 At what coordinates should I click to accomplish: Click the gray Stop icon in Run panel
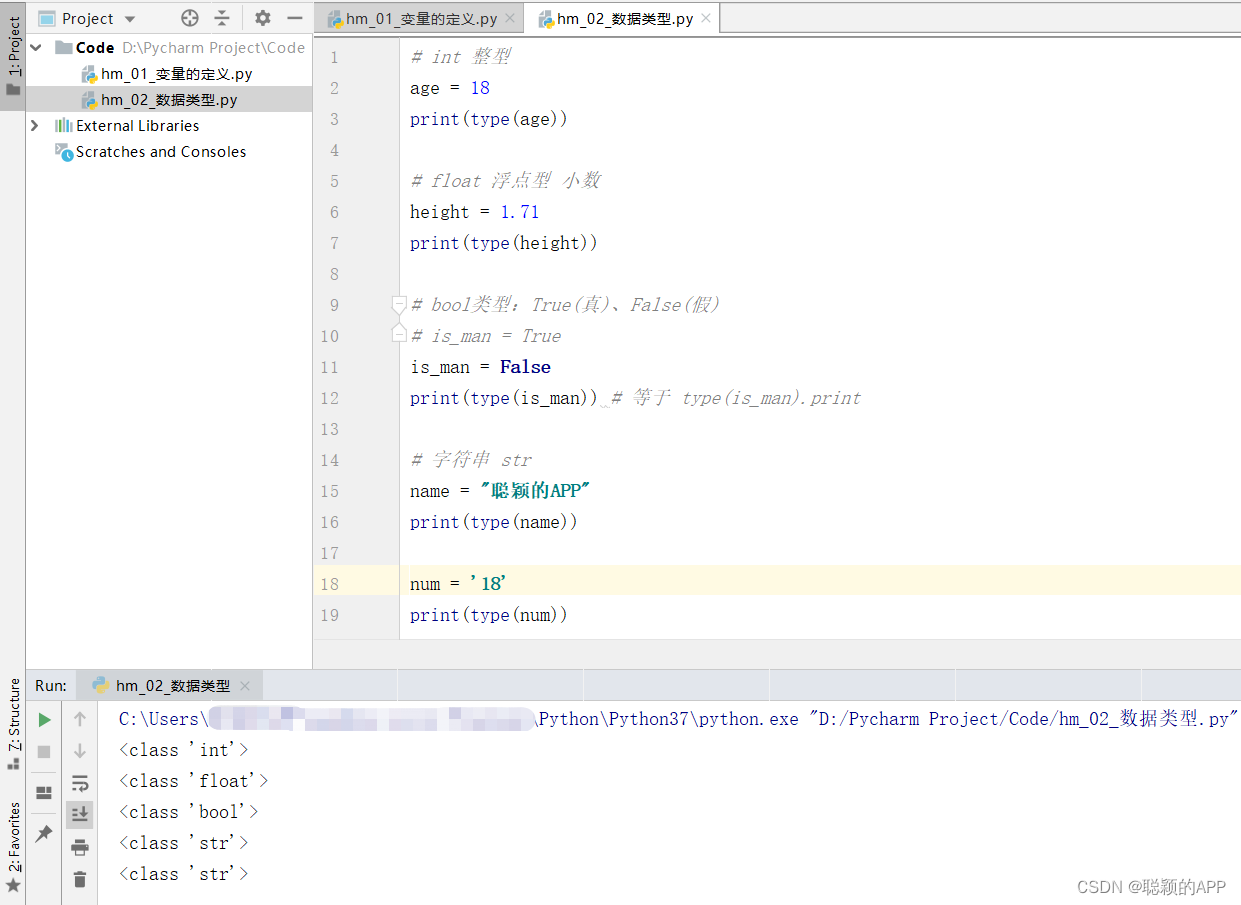44,751
